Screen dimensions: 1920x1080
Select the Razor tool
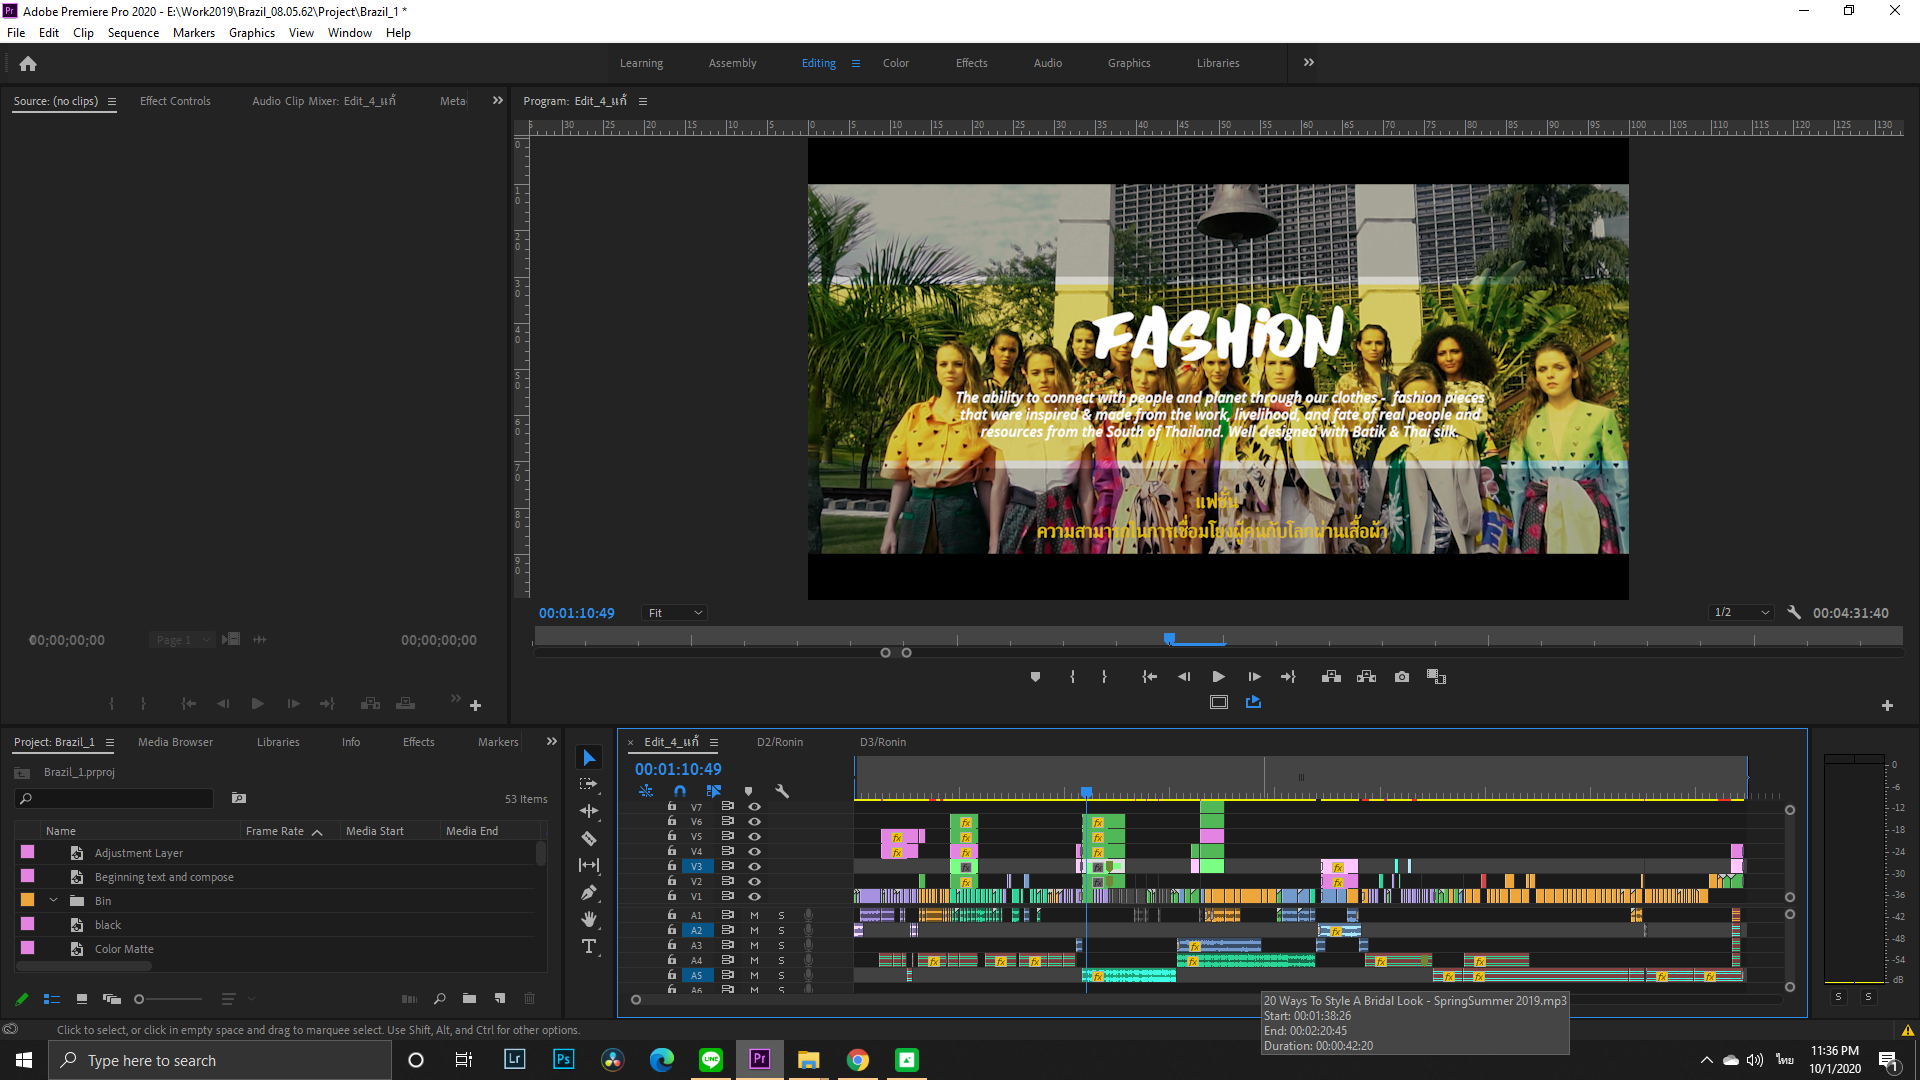coord(589,838)
